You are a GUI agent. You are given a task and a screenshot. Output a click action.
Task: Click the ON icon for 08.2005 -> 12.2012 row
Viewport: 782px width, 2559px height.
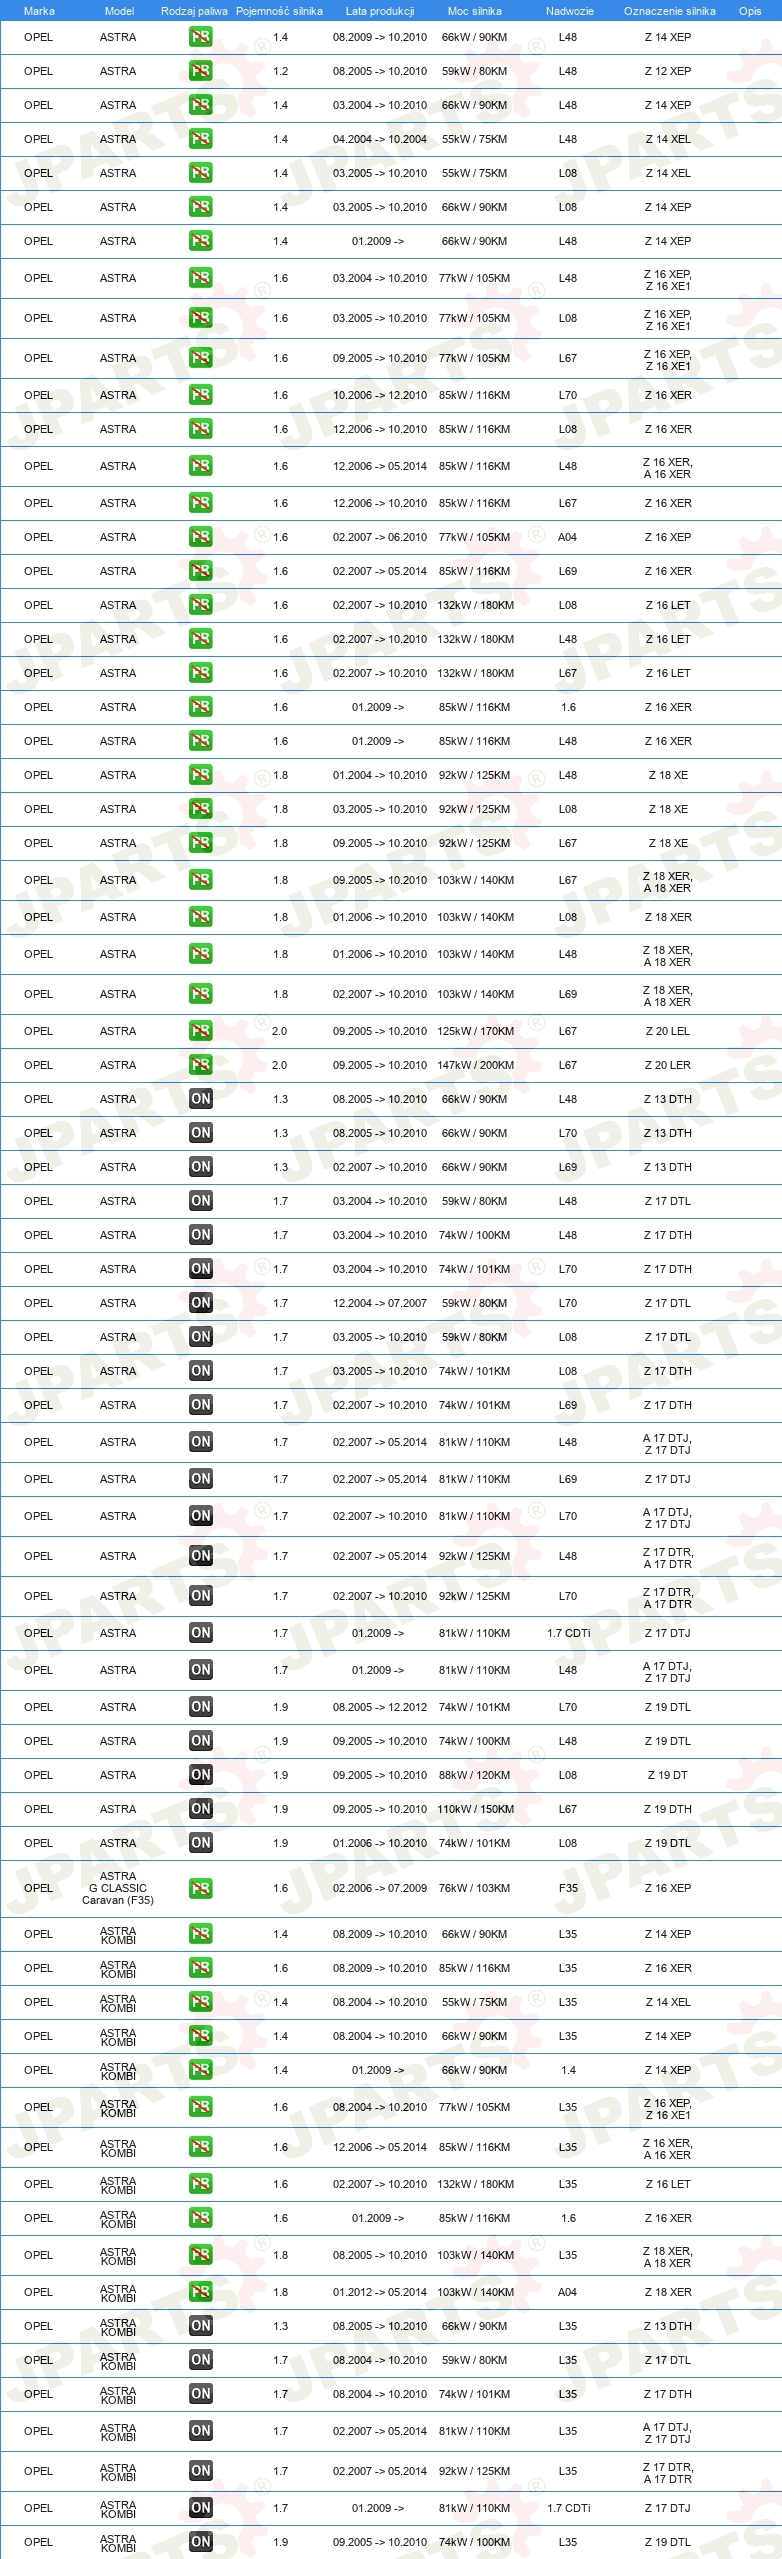tap(200, 1707)
